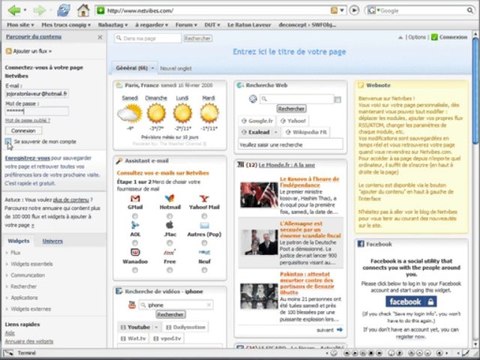Image resolution: width=480 pixels, height=360 pixels.
Task: Click the green Connexion icon top right
Action: click(434, 37)
